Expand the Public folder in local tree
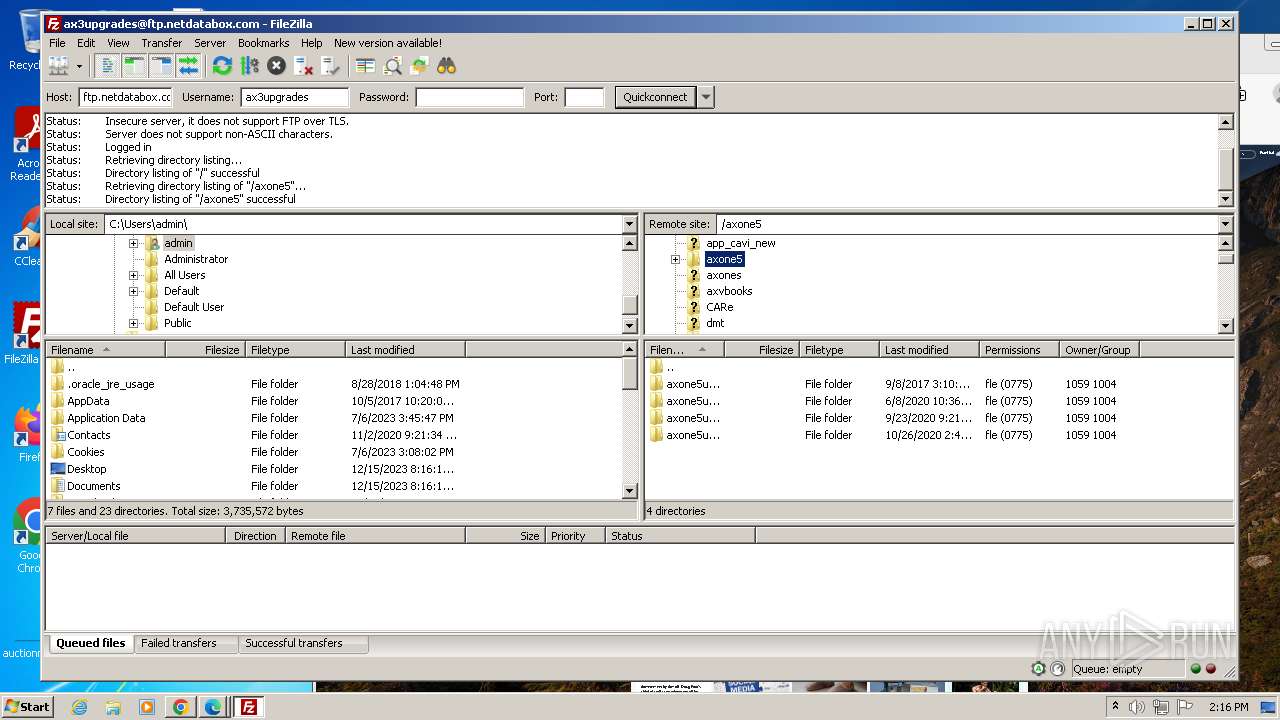Screen dimensions: 1280x720 tap(133, 323)
